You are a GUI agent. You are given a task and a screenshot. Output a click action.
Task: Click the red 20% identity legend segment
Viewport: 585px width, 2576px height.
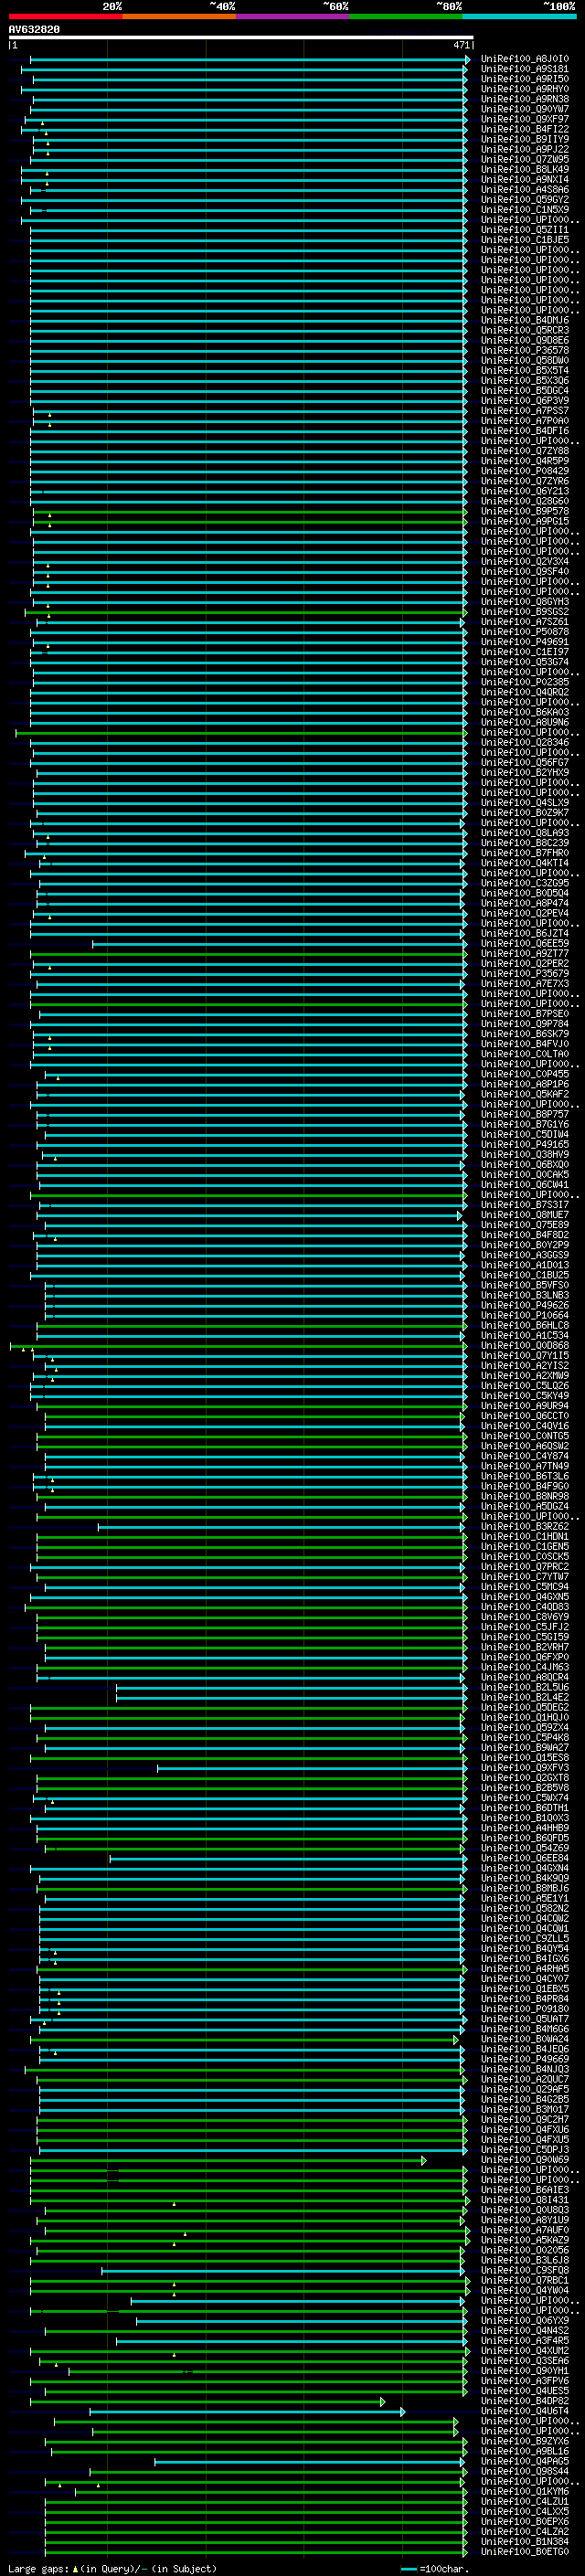point(65,16)
